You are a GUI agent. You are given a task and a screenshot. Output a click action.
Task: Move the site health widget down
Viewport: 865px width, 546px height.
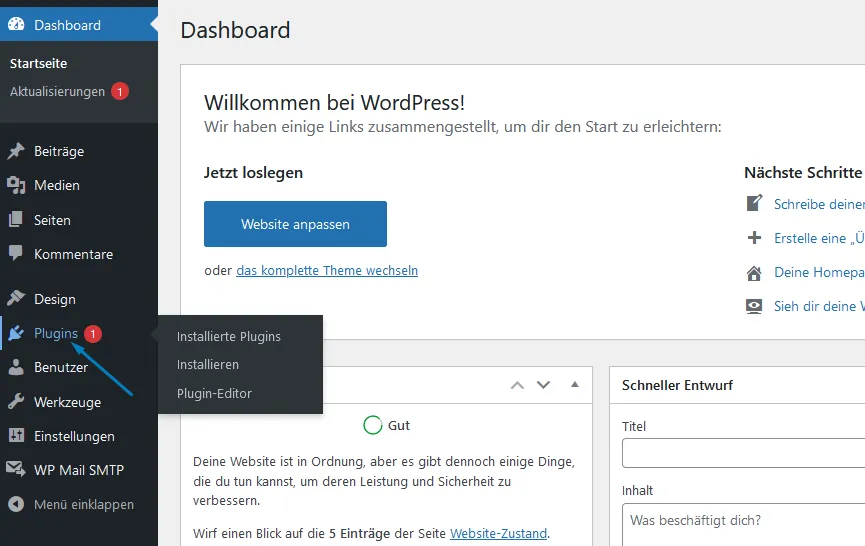pyautogui.click(x=543, y=385)
